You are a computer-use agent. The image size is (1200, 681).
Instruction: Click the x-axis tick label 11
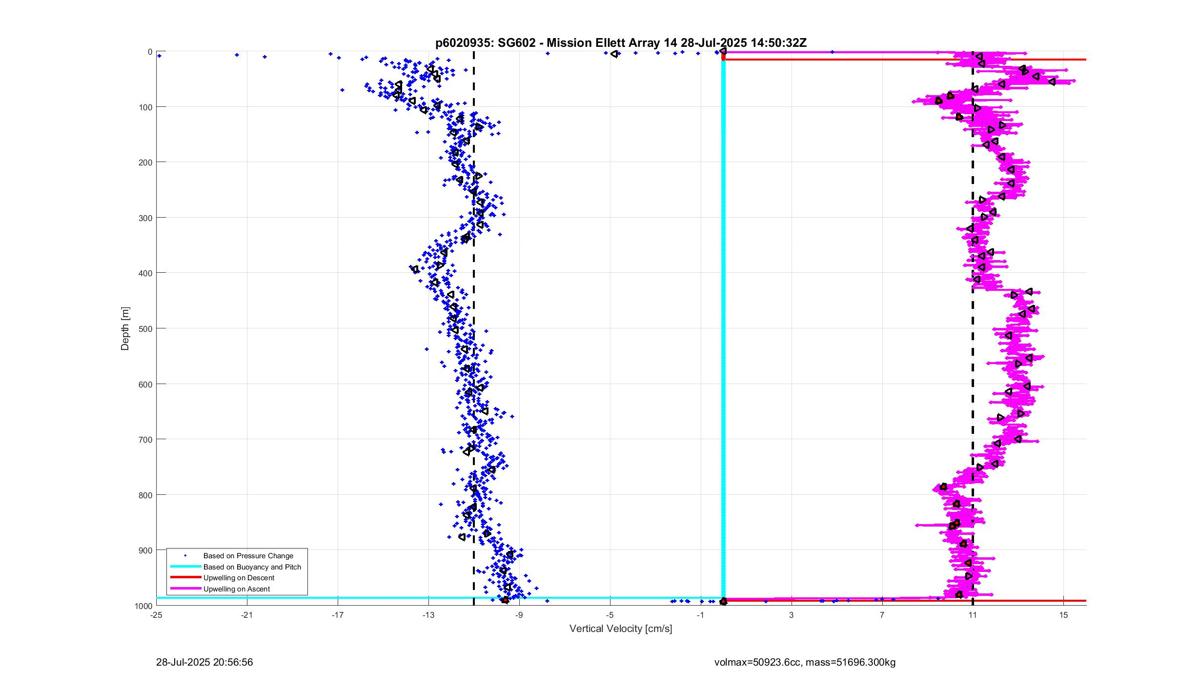pos(973,615)
